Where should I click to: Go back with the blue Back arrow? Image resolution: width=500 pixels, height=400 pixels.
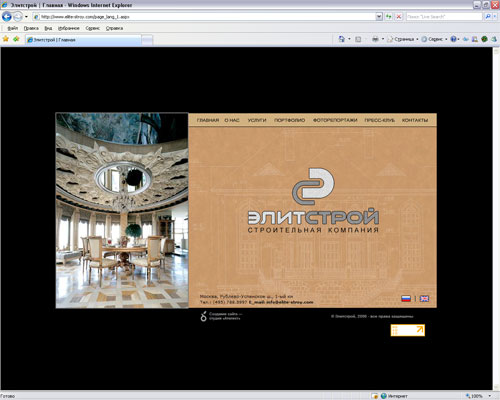coord(7,16)
